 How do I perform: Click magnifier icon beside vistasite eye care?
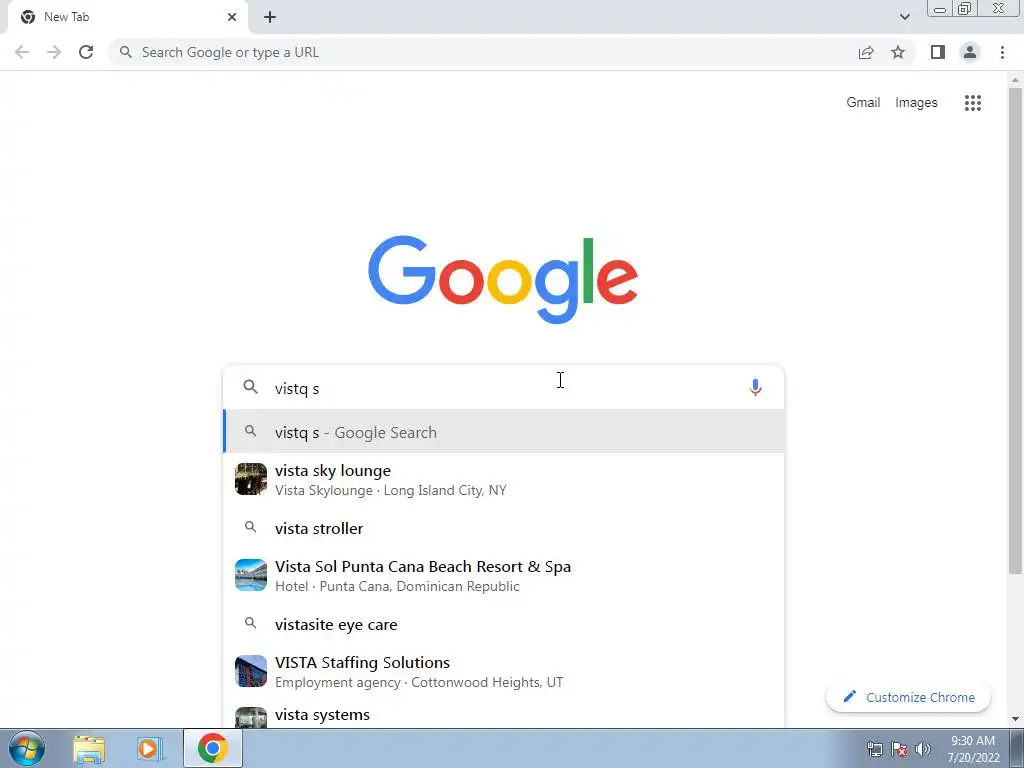click(x=250, y=623)
